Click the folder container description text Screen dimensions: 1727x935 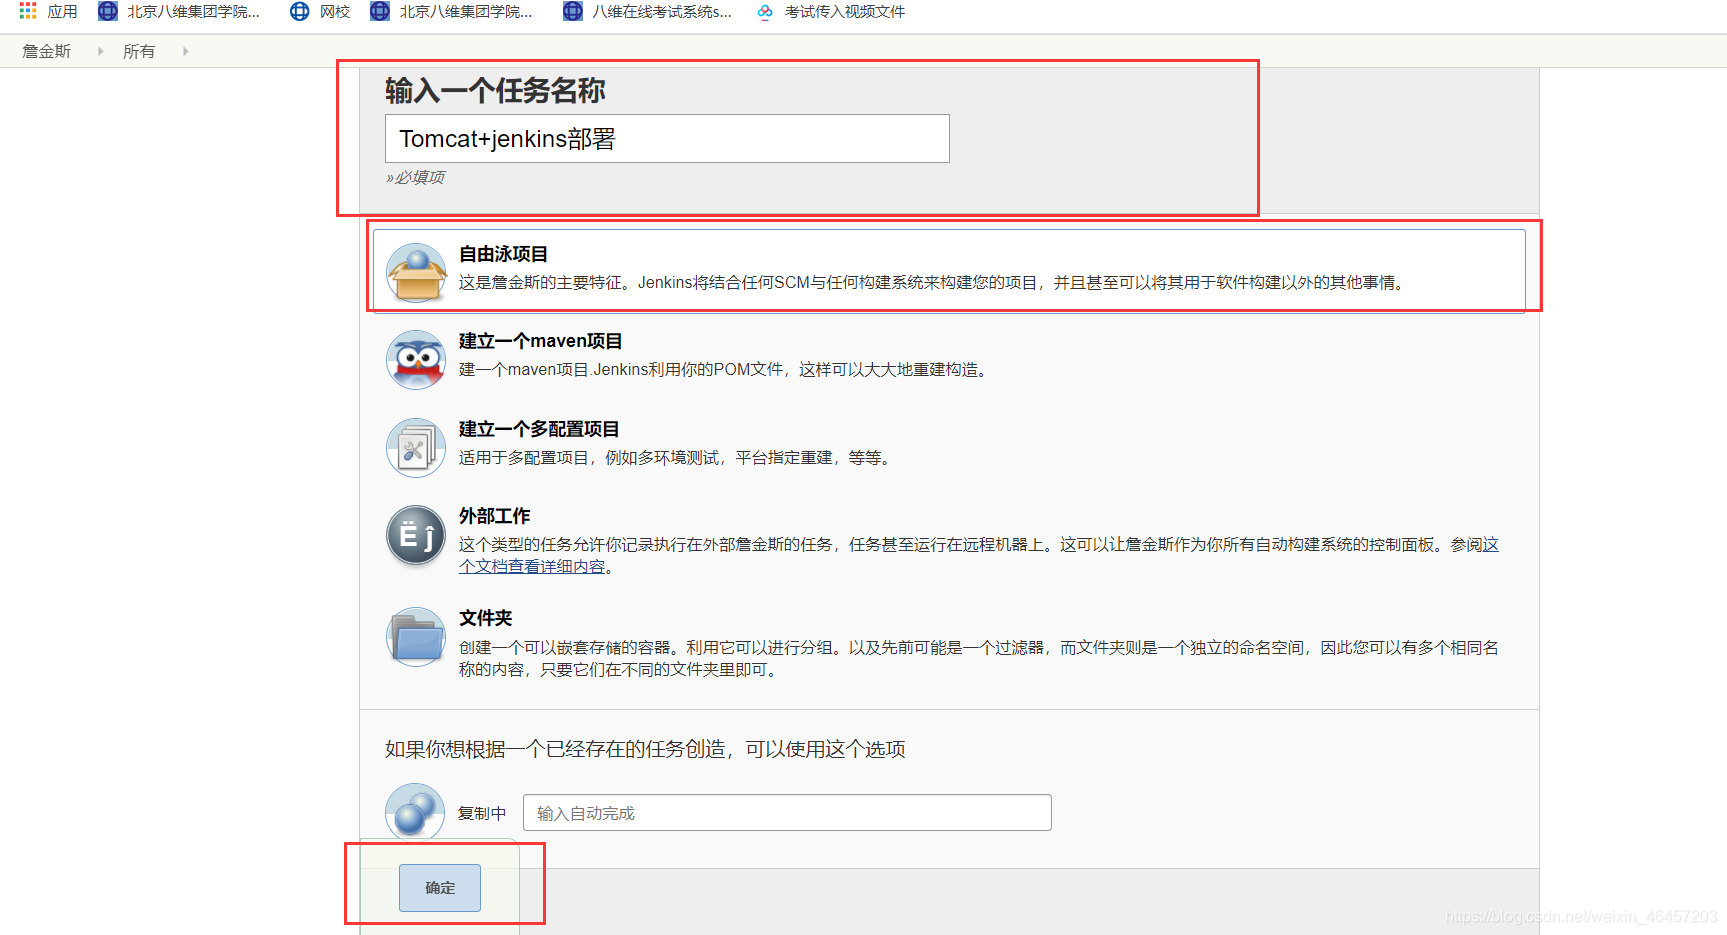tap(979, 658)
